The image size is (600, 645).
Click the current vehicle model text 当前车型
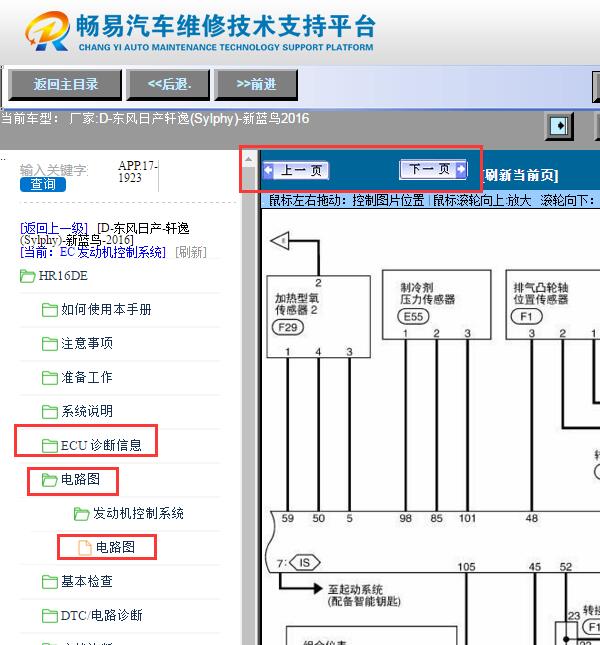[155, 118]
